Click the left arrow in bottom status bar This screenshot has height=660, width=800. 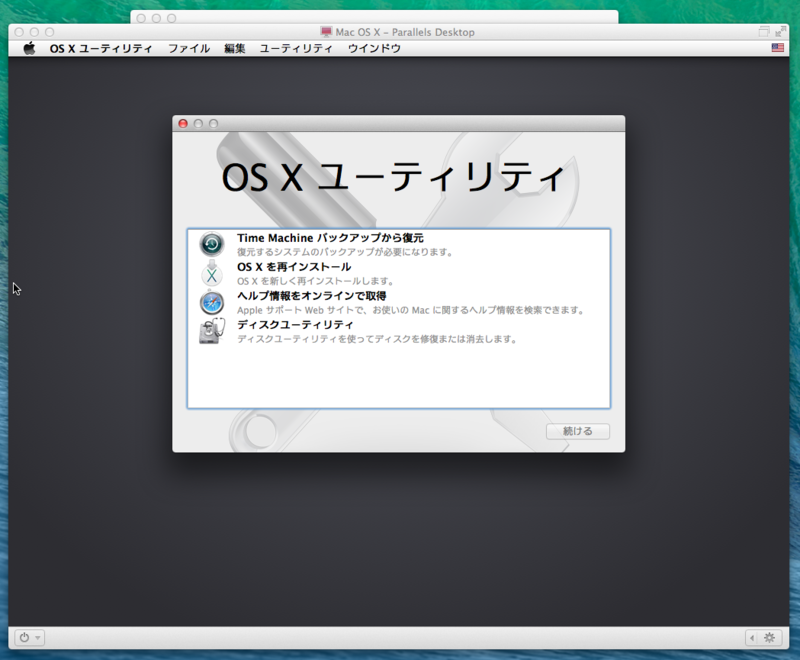(752, 637)
